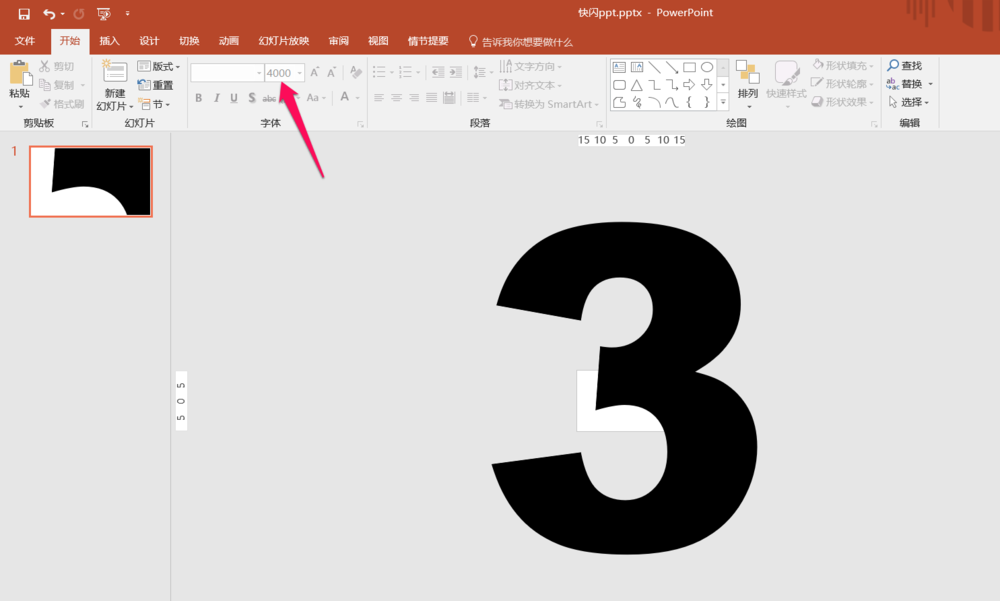Increase list indent level
The height and width of the screenshot is (601, 1000).
(455, 72)
